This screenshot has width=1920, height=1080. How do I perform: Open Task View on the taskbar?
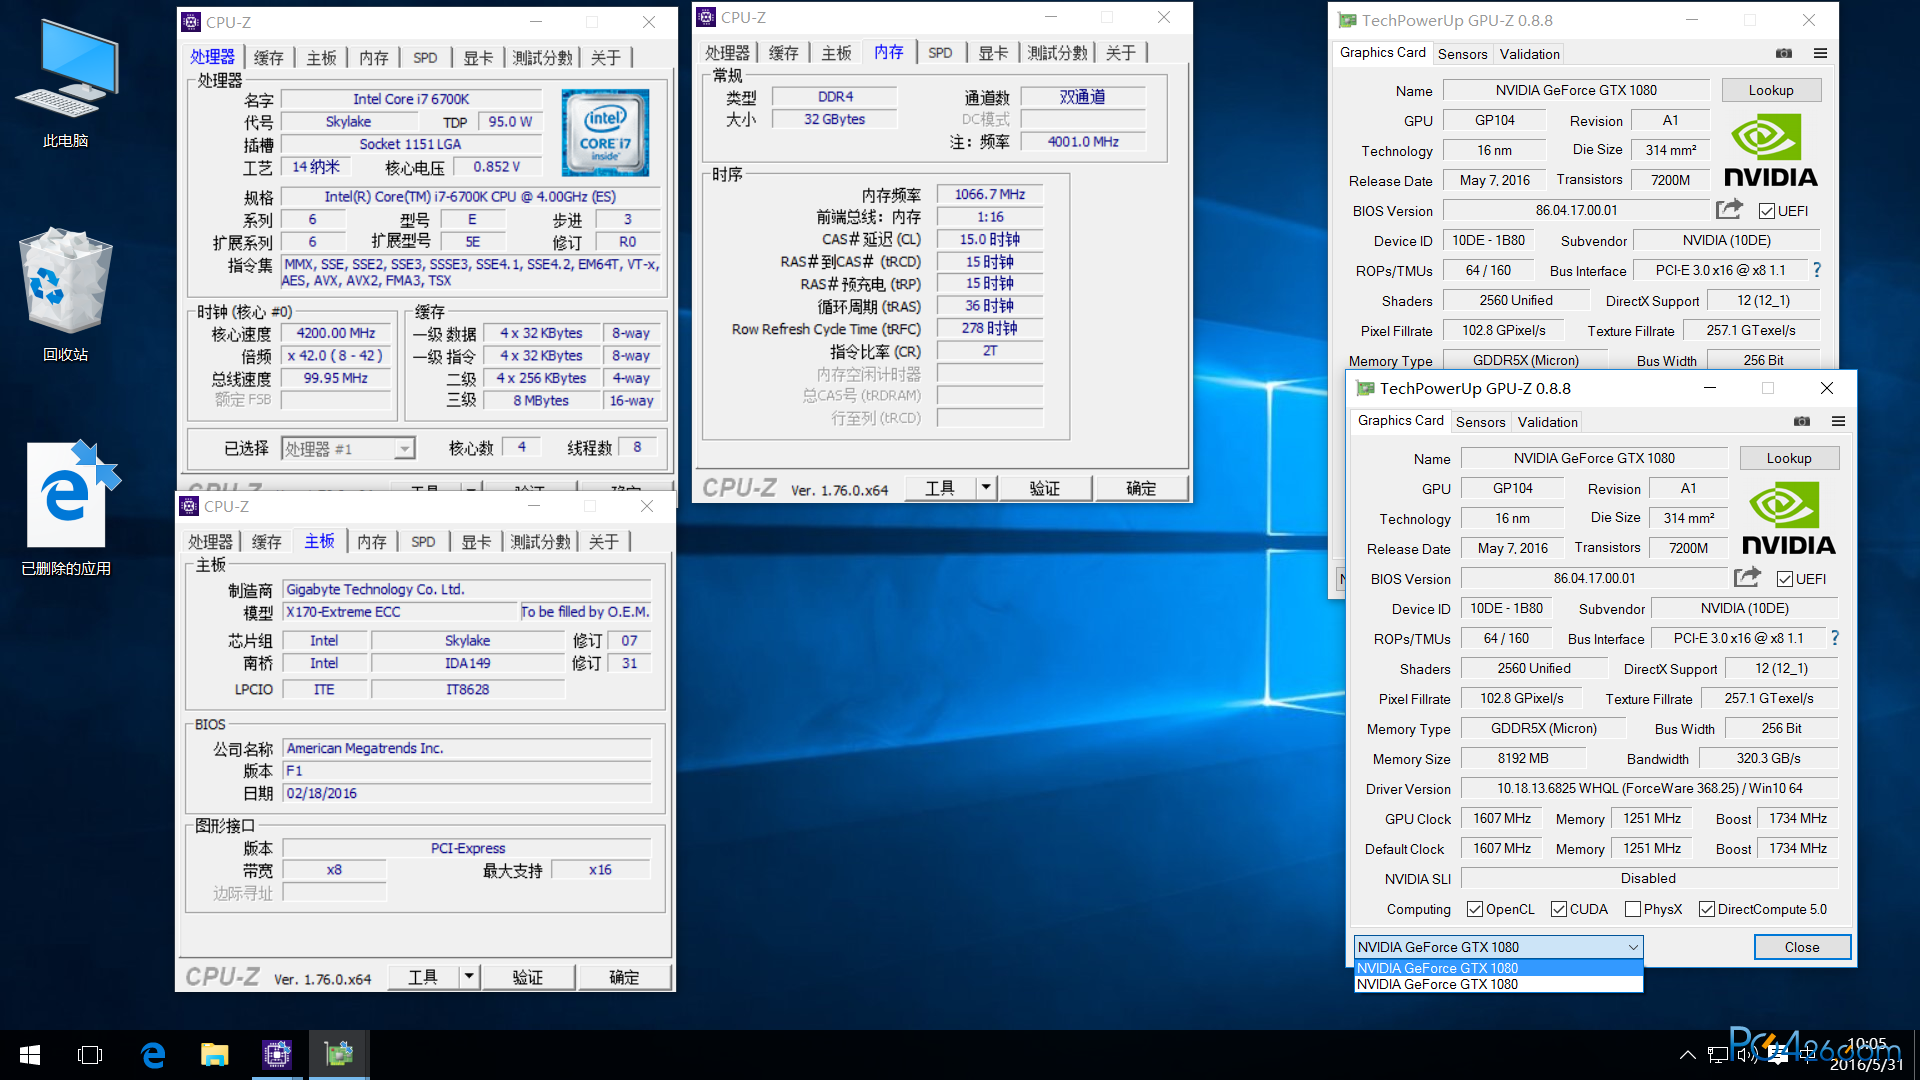90,1055
